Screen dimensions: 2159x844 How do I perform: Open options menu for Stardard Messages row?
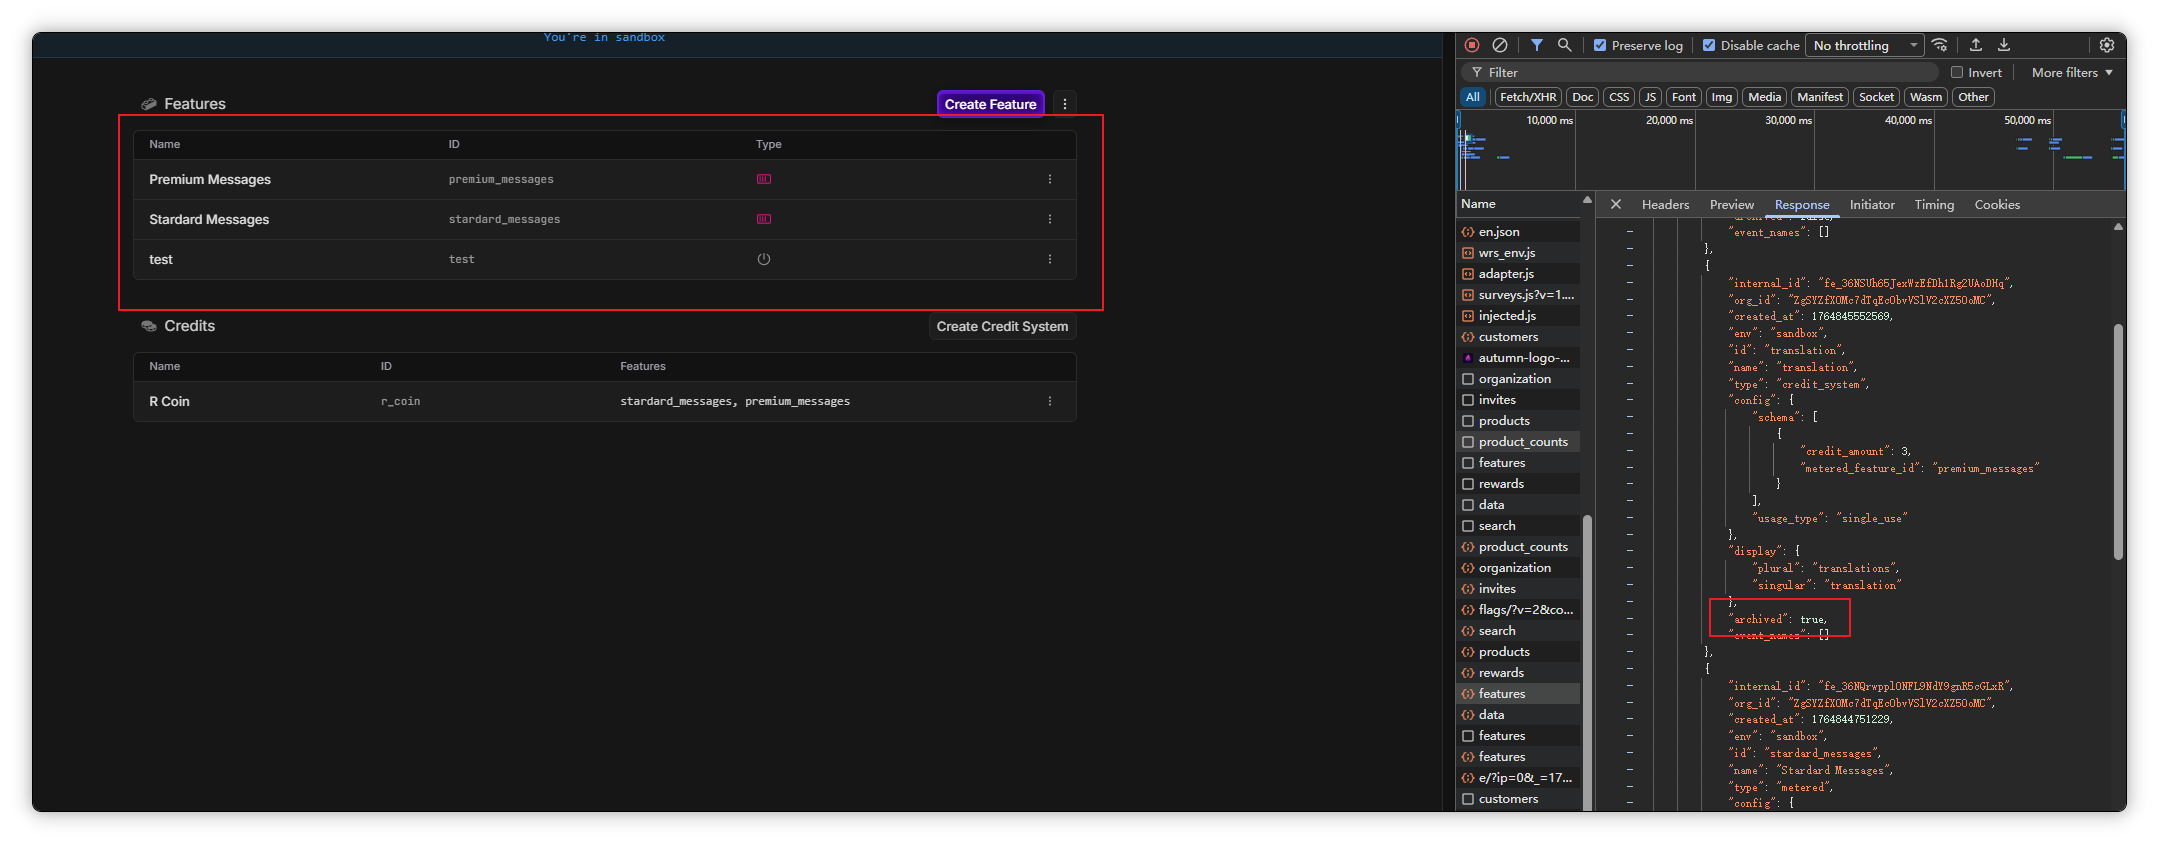pos(1050,219)
